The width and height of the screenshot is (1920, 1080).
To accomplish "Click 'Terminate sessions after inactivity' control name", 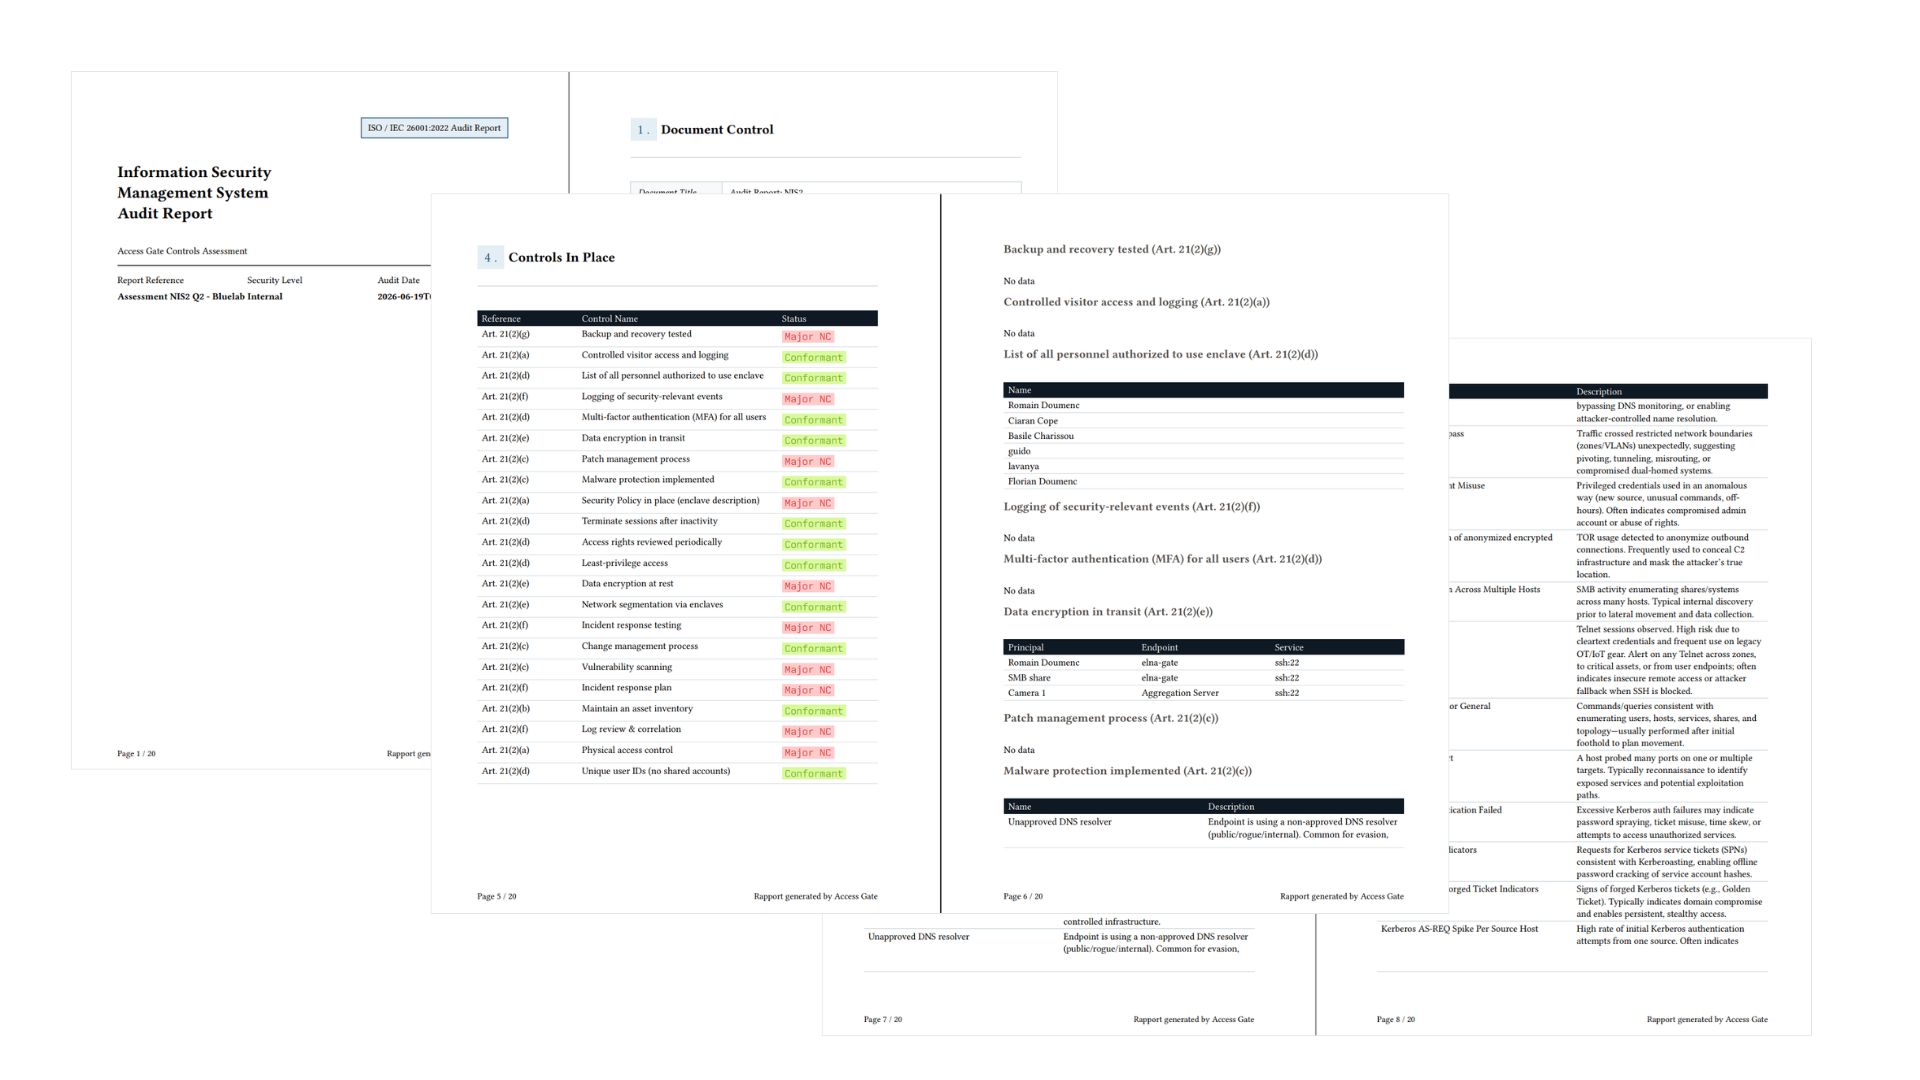I will tap(650, 521).
